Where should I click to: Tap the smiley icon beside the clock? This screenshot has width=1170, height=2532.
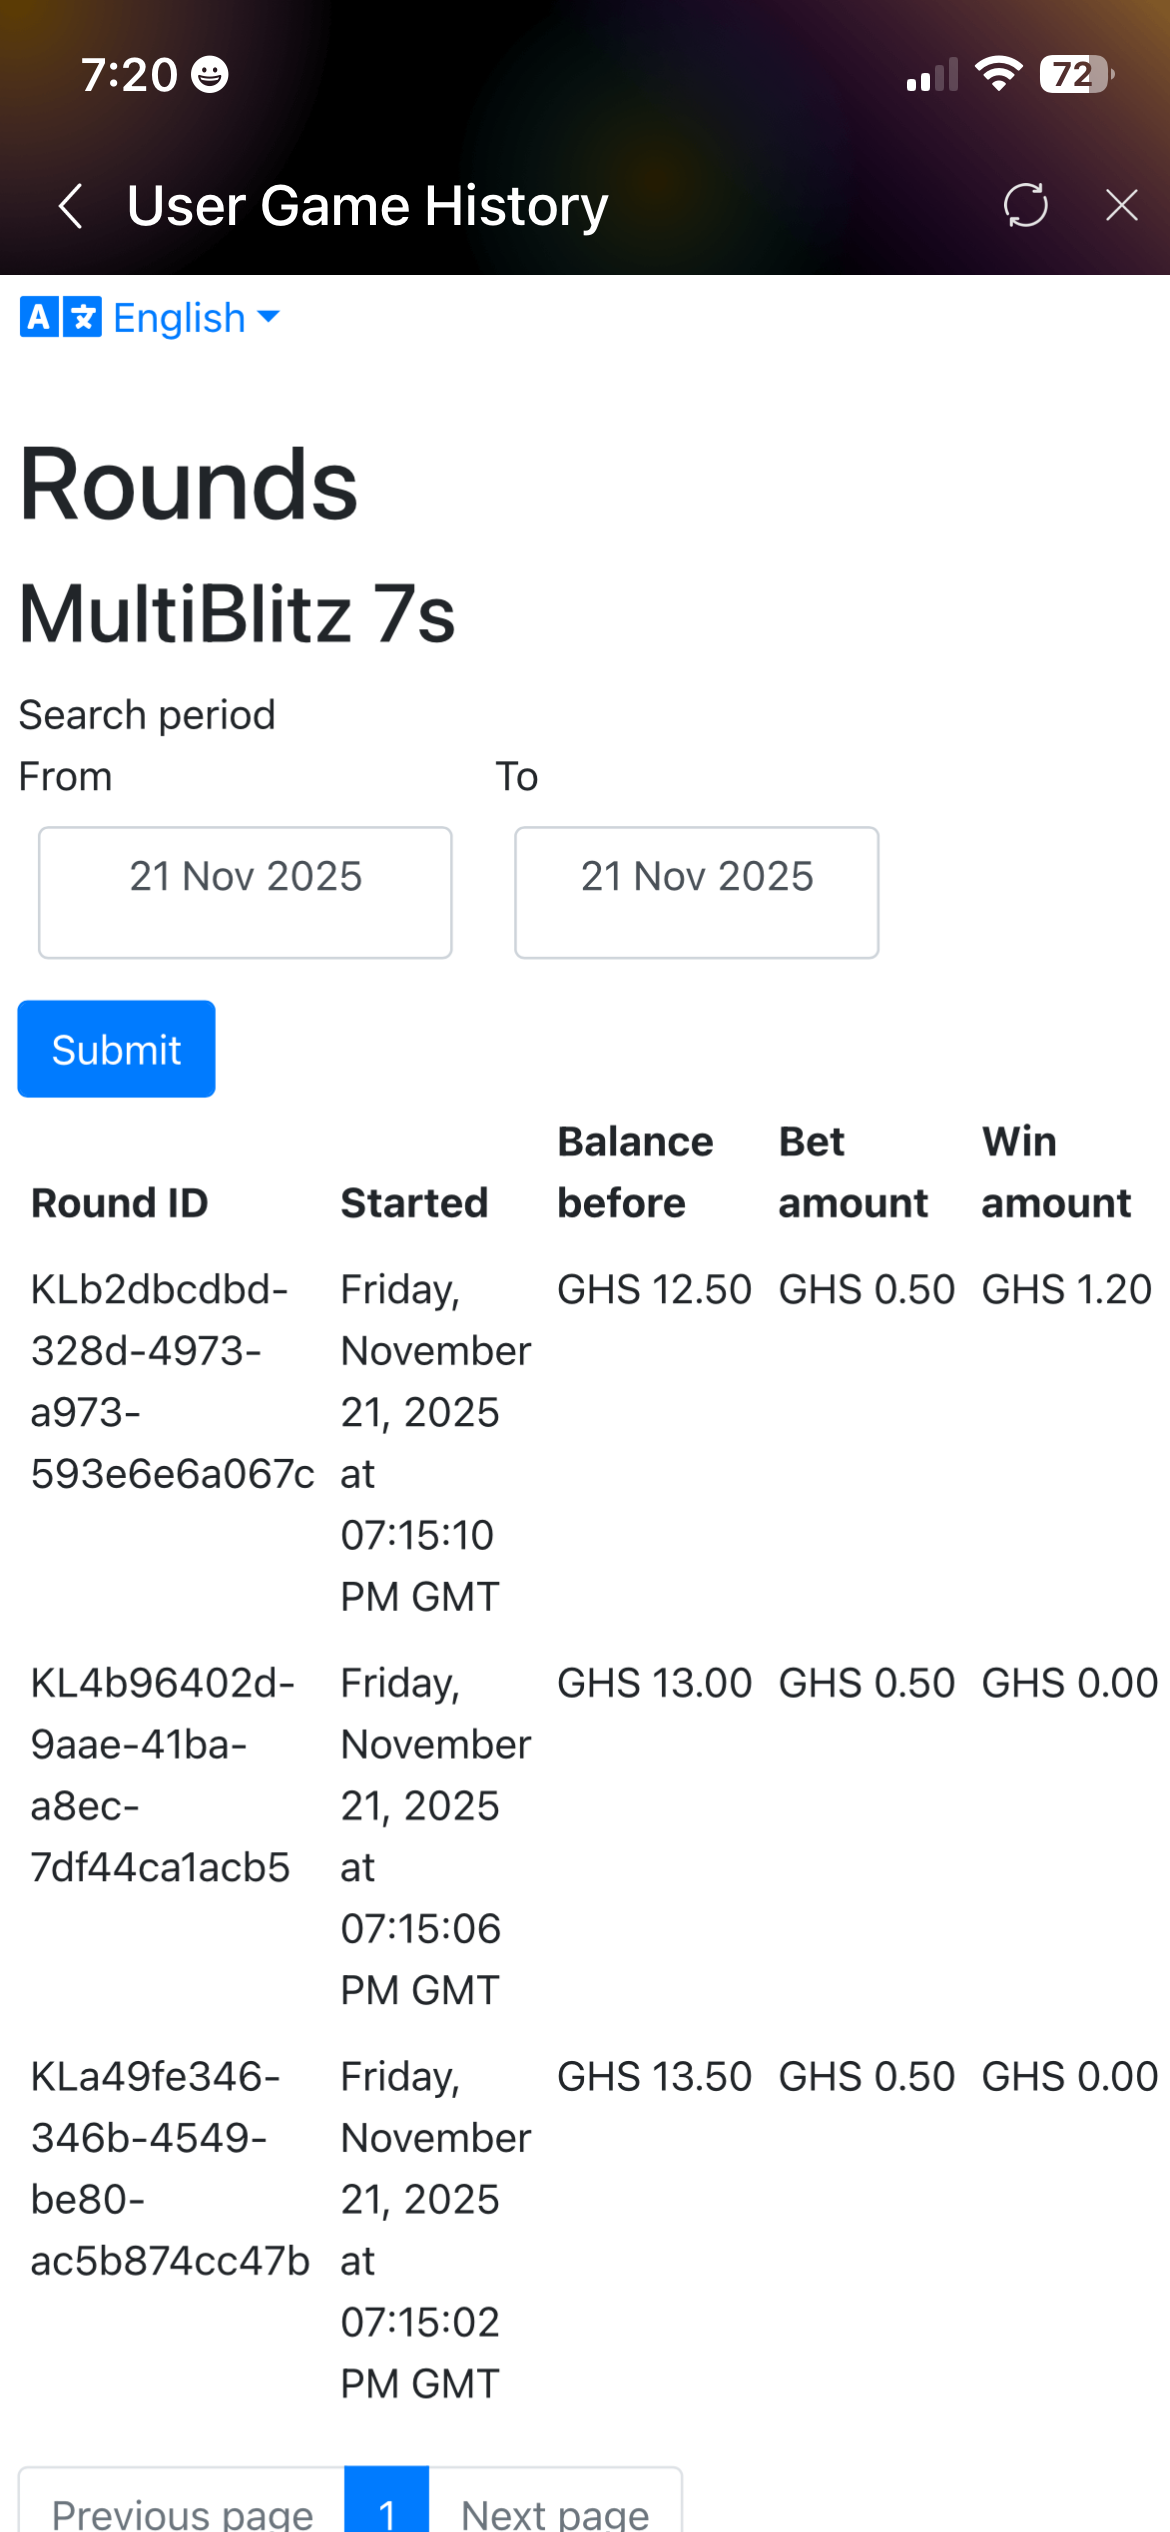[210, 75]
